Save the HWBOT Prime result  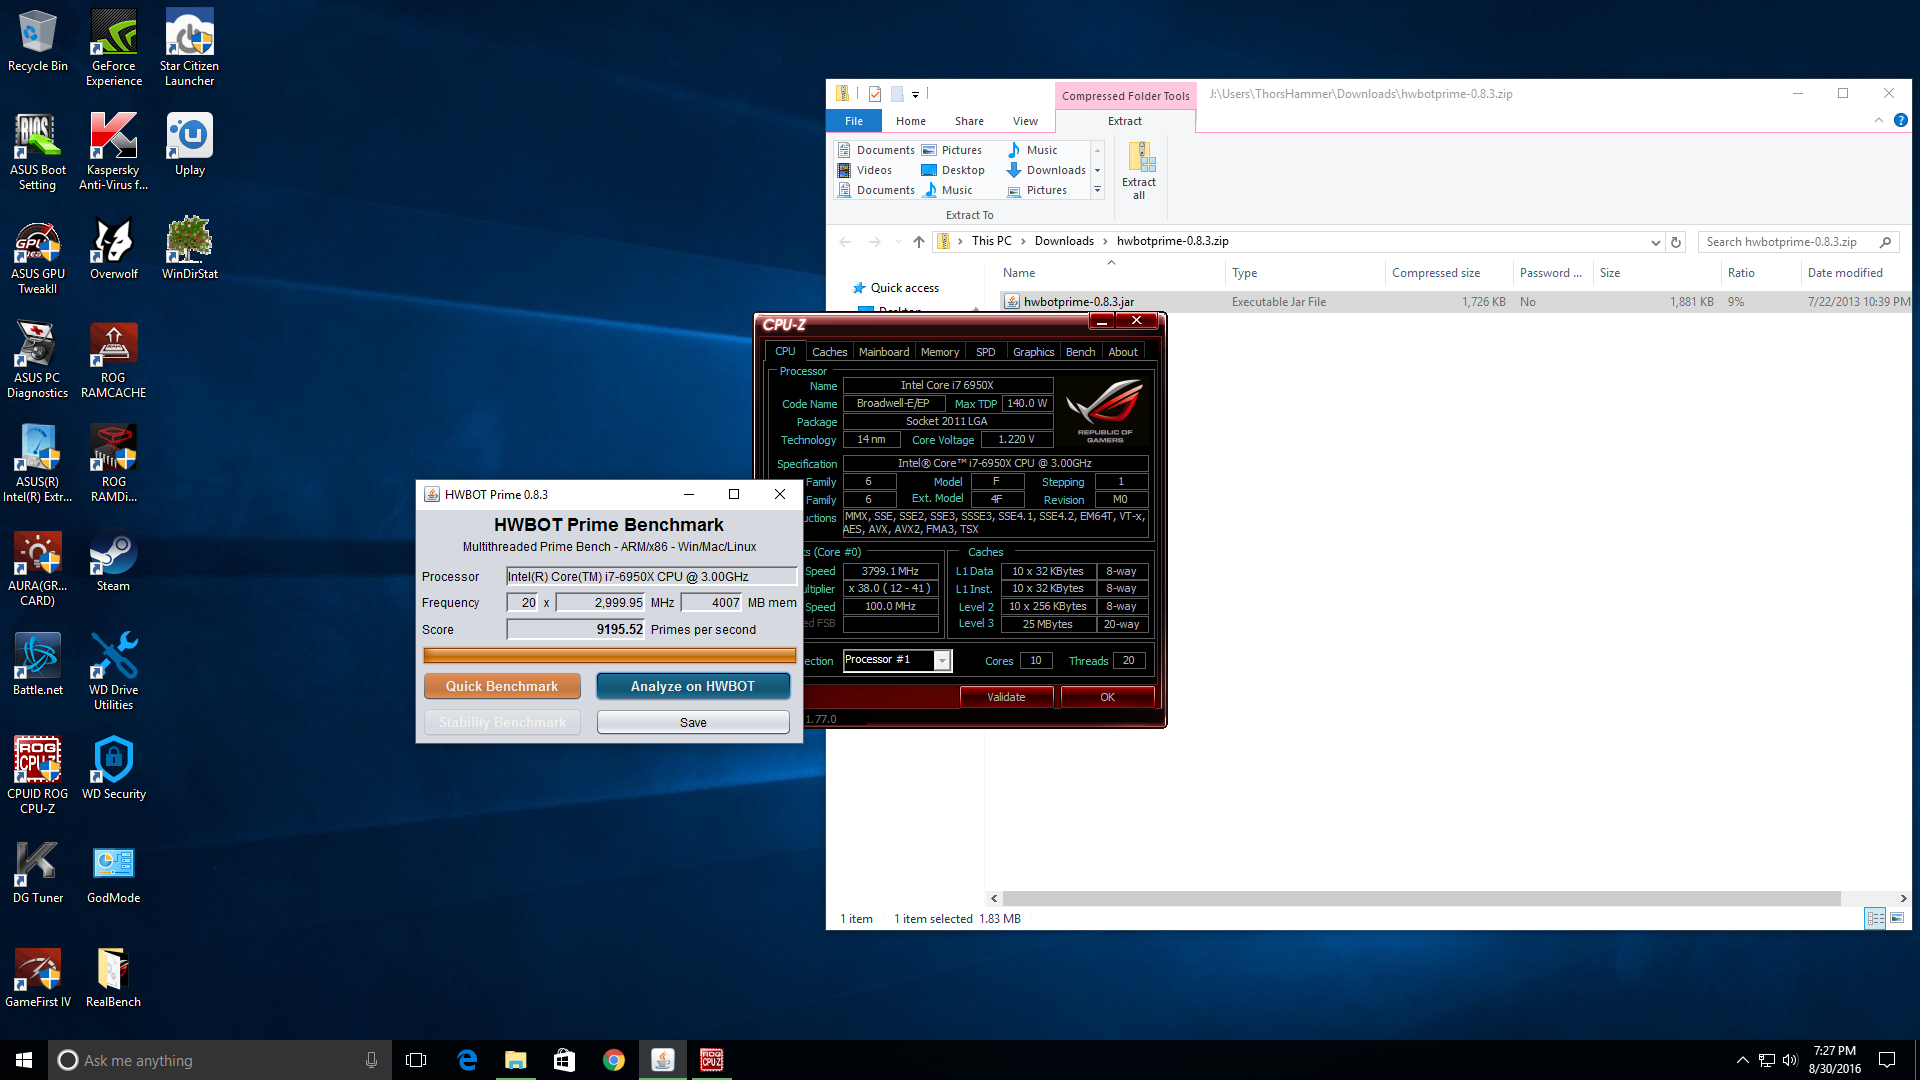[693, 722]
